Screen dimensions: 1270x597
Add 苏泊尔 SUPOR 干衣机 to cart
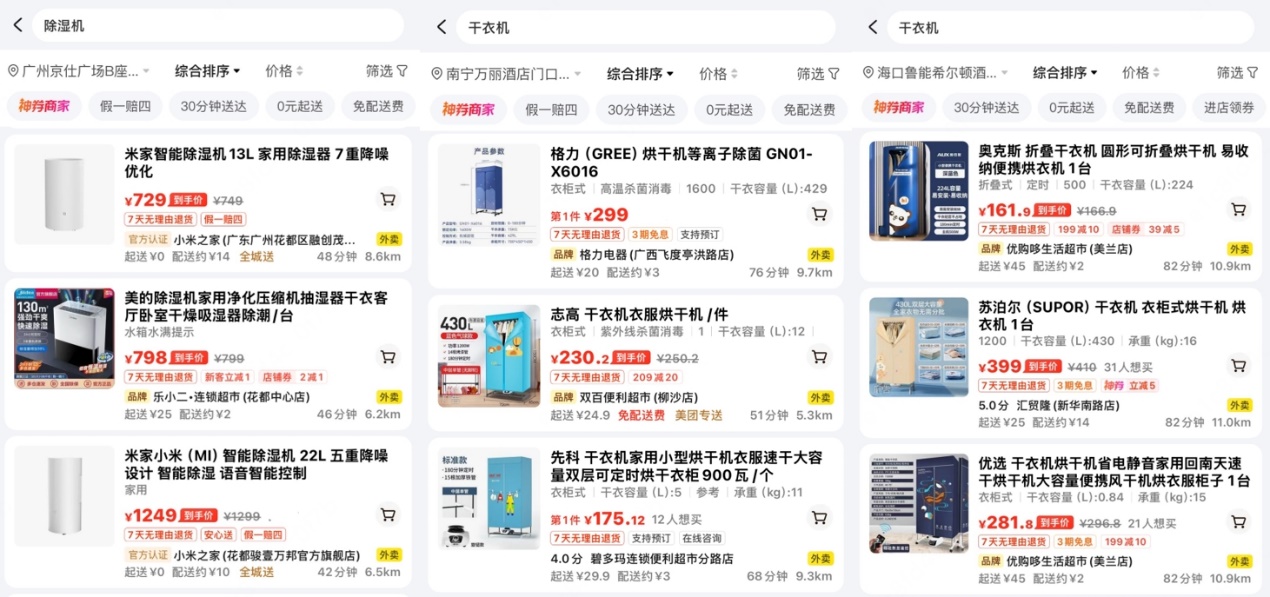pyautogui.click(x=1238, y=365)
